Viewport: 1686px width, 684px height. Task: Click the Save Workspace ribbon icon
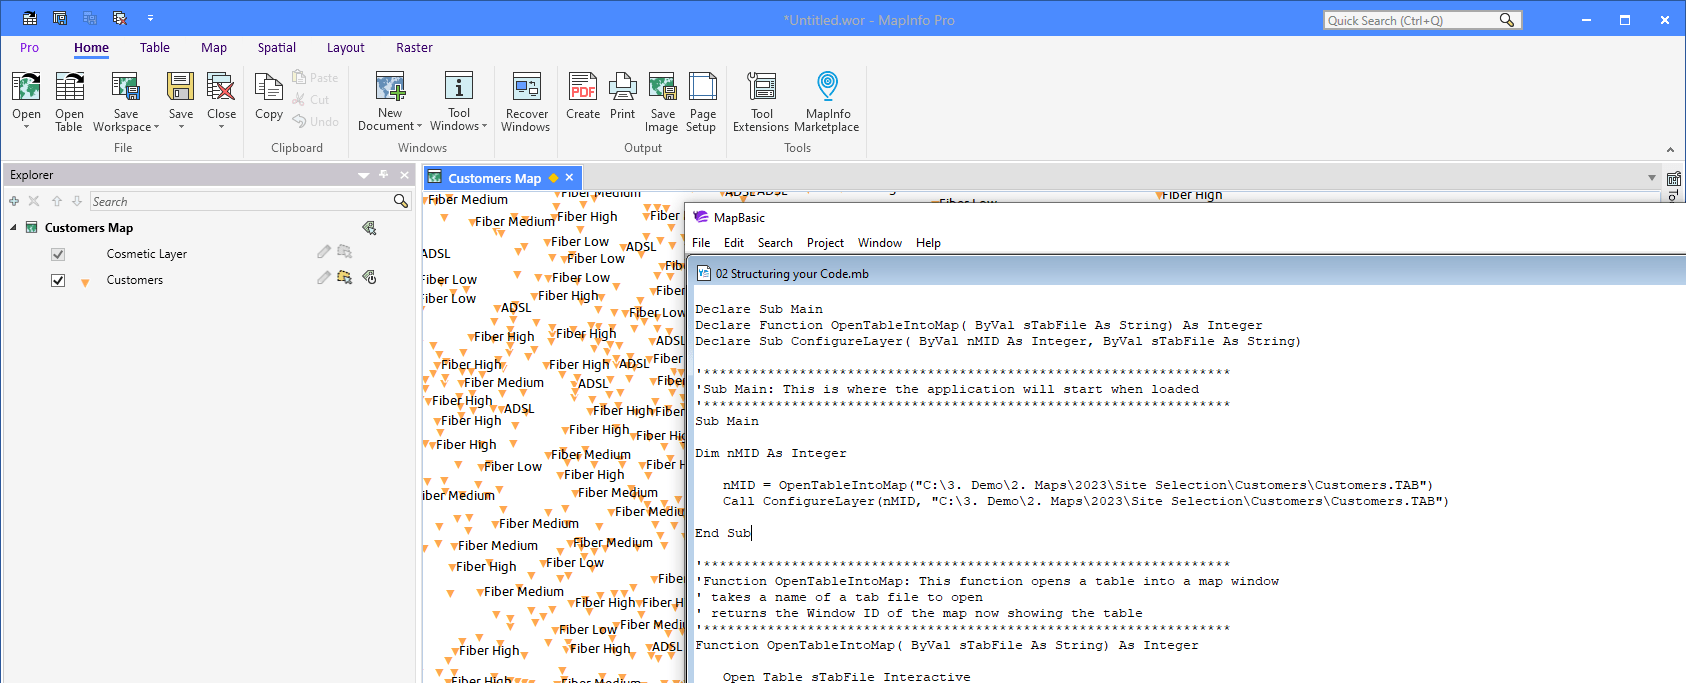point(125,87)
